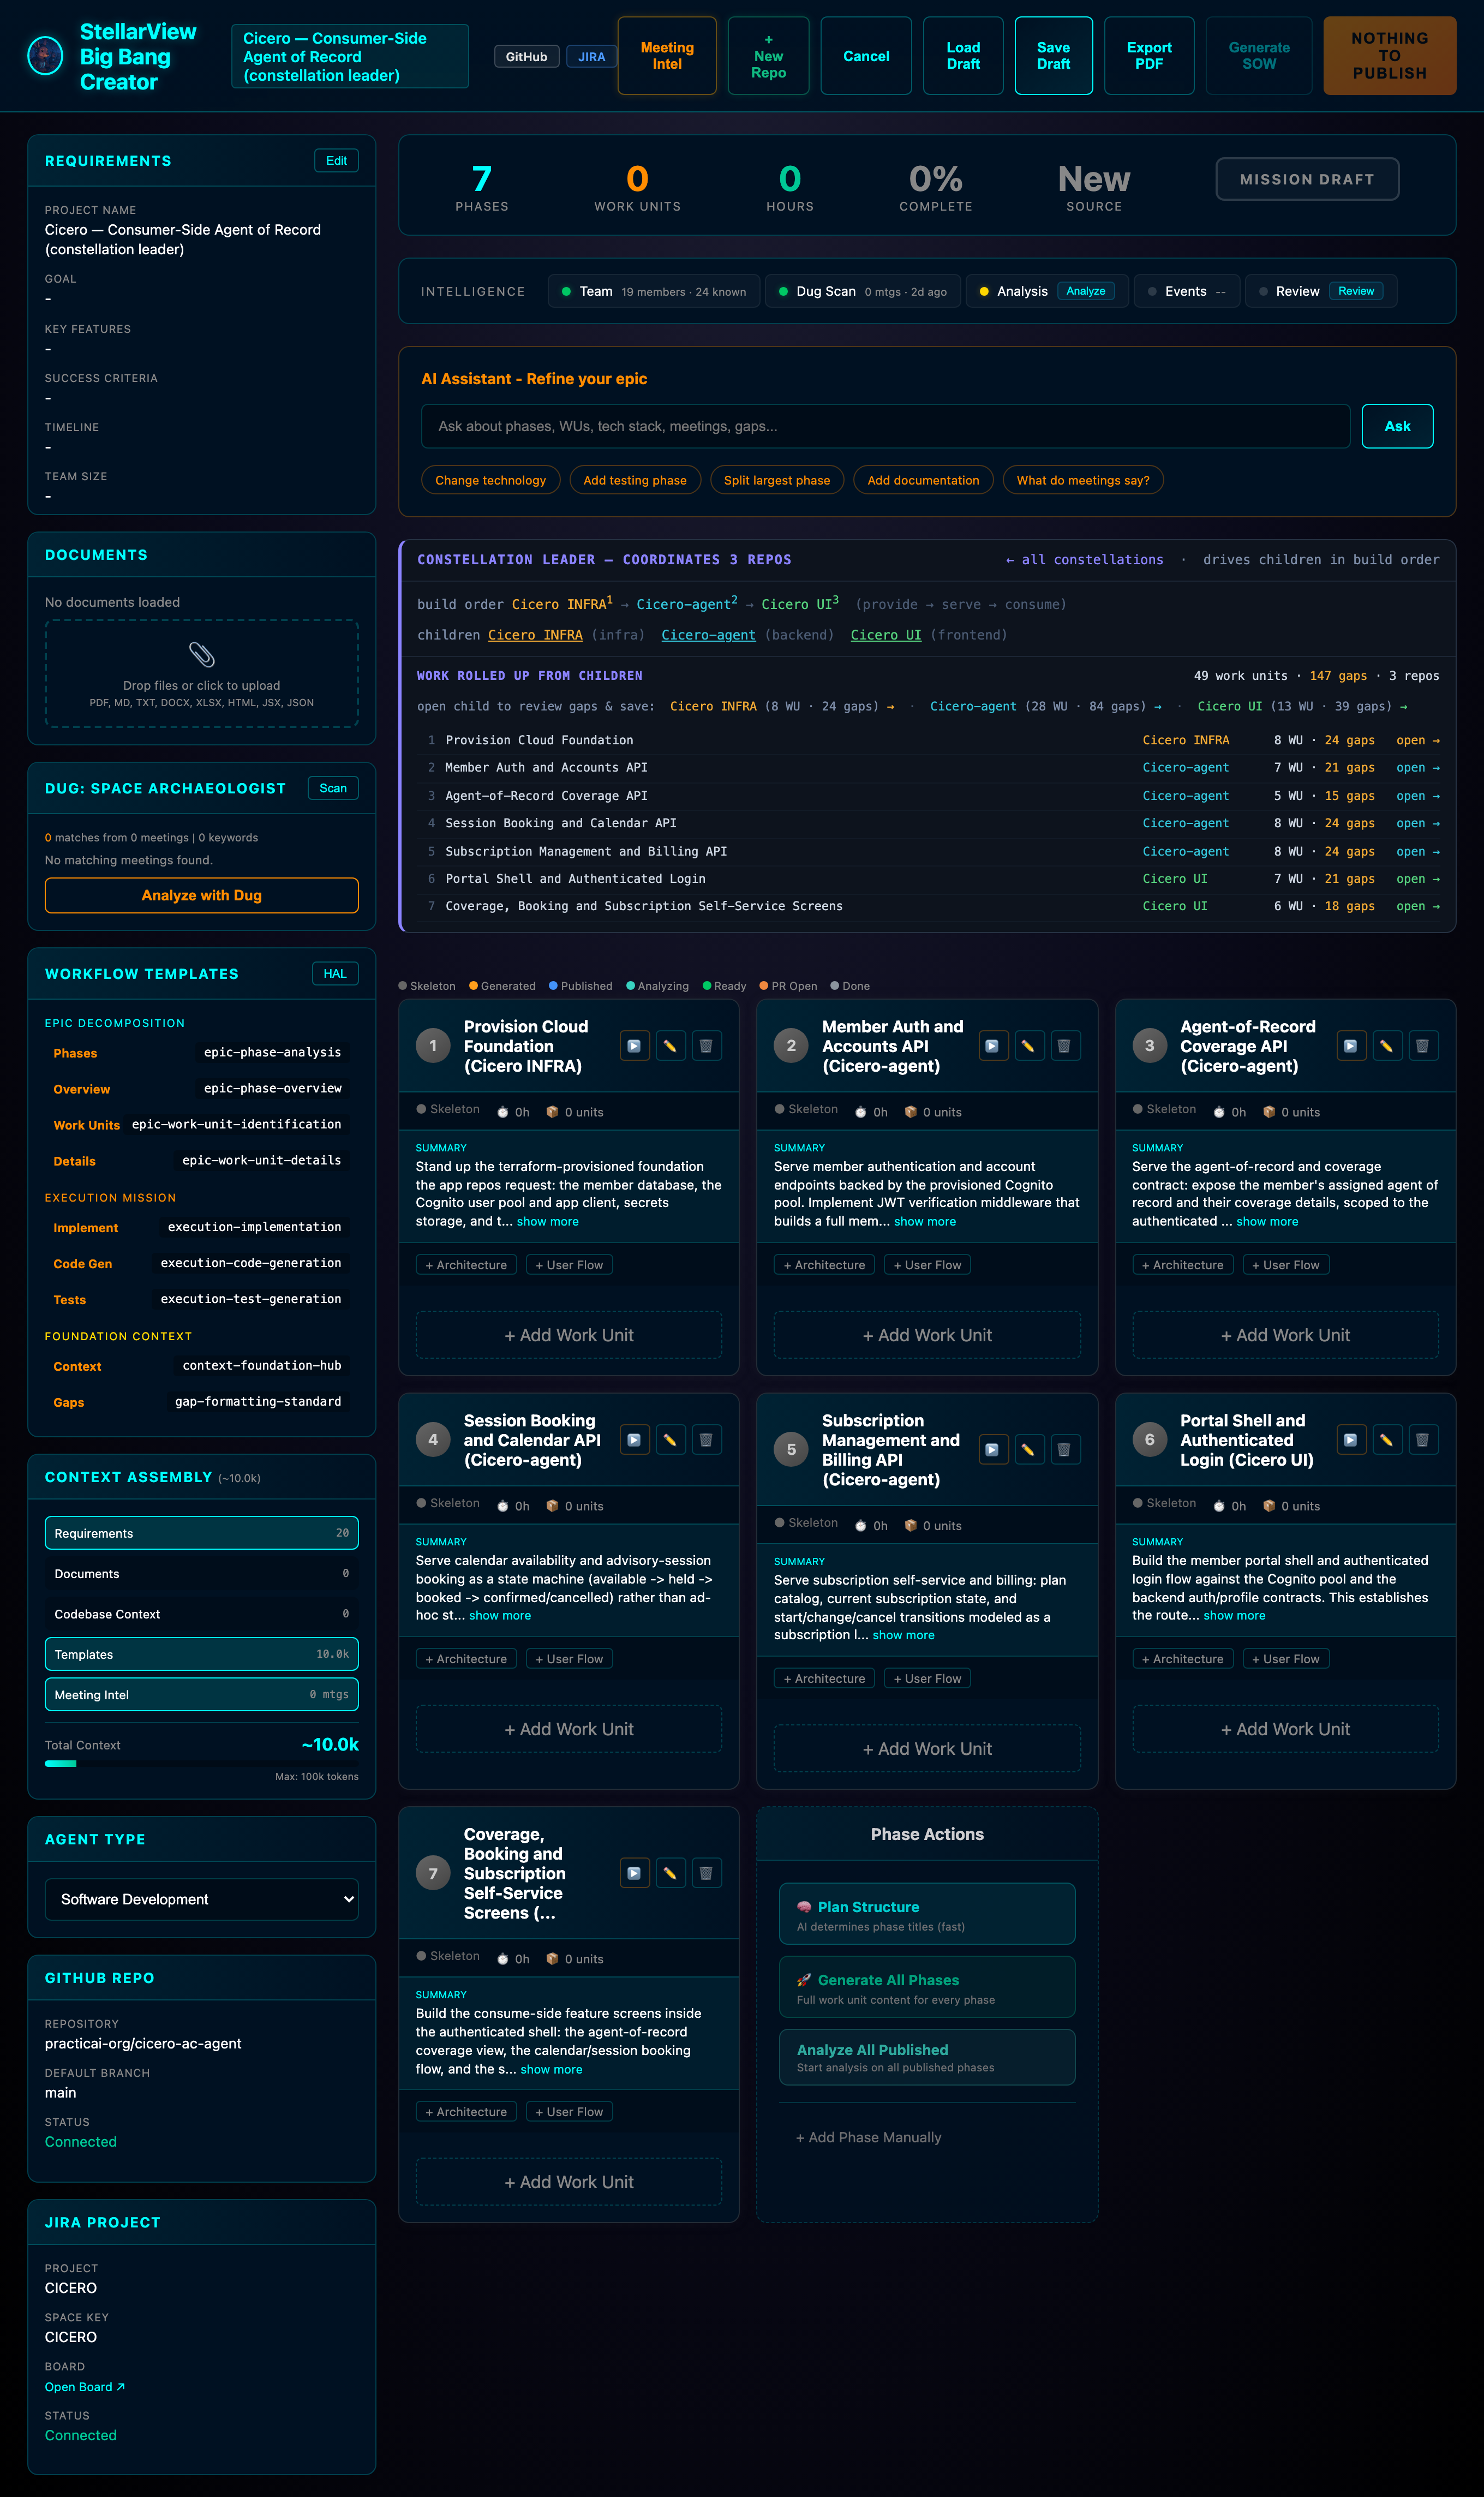Viewport: 1484px width, 2497px height.
Task: Expand show more in Session Booking summary
Action: point(500,1616)
